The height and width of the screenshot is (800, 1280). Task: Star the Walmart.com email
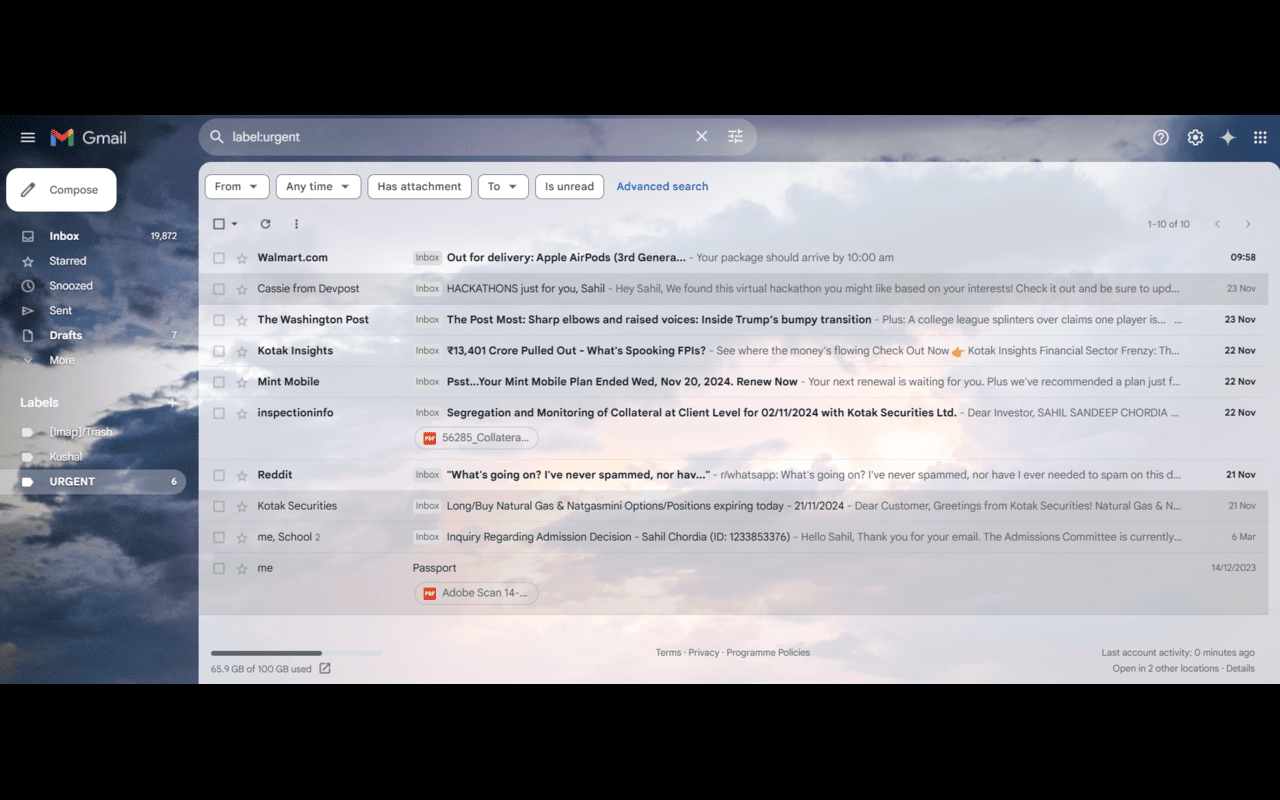coord(242,258)
